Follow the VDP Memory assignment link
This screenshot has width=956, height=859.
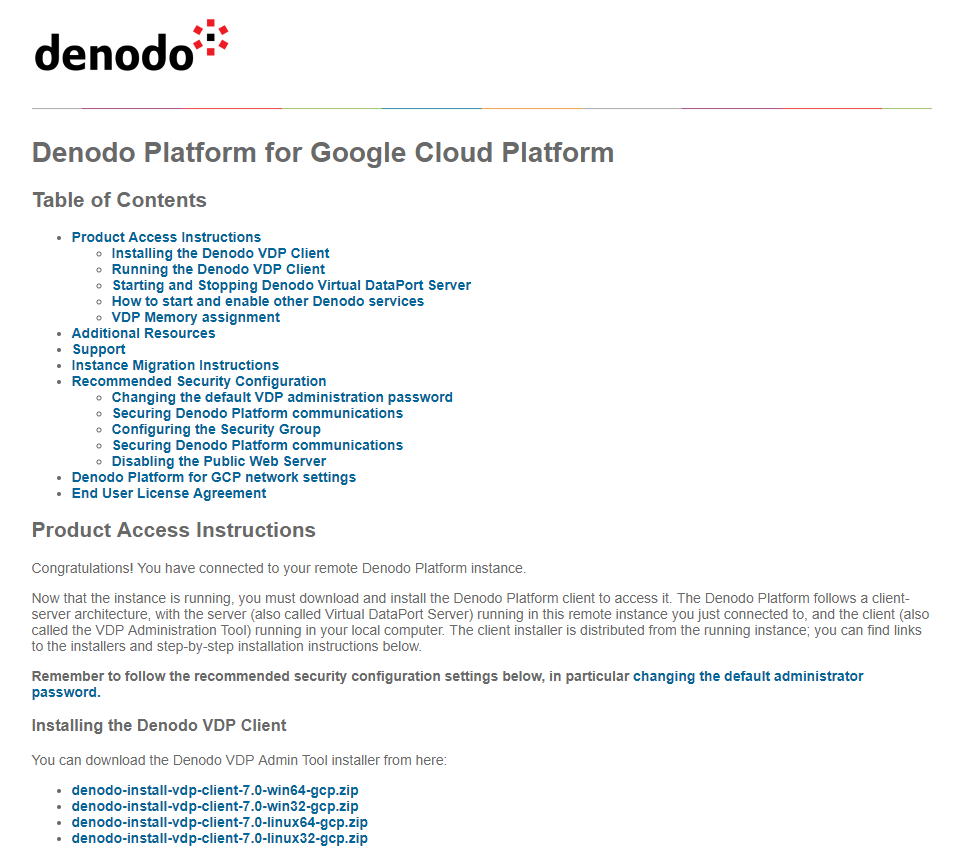(195, 317)
